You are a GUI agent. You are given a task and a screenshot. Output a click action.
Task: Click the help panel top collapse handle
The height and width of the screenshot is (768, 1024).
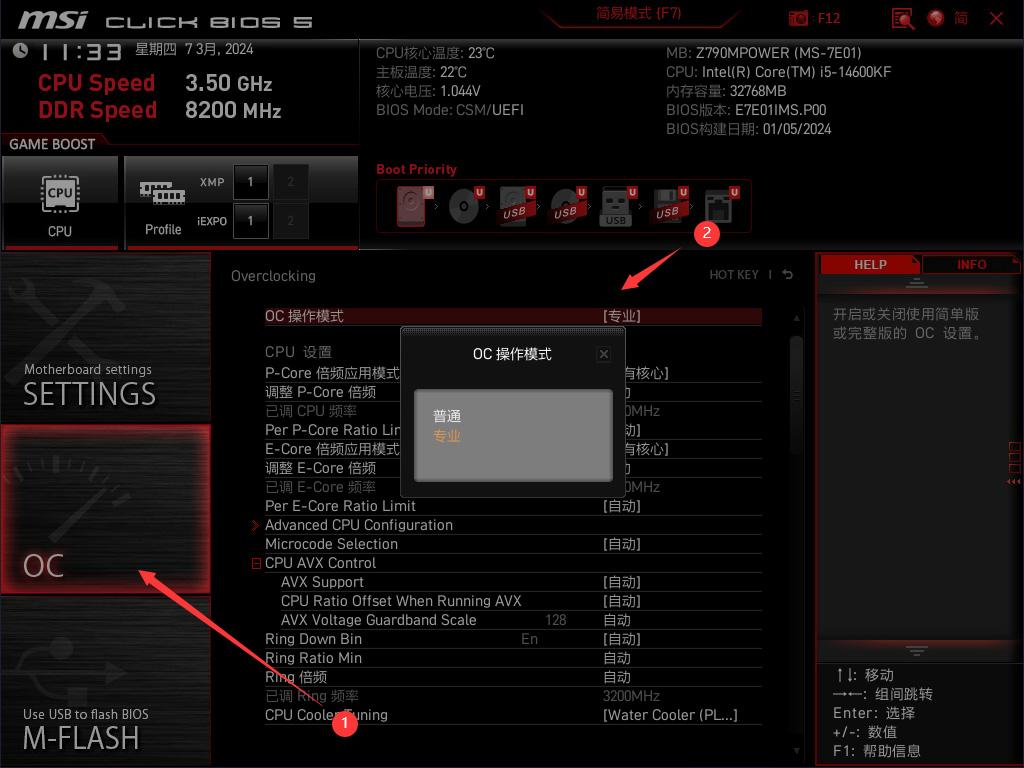pyautogui.click(x=917, y=283)
